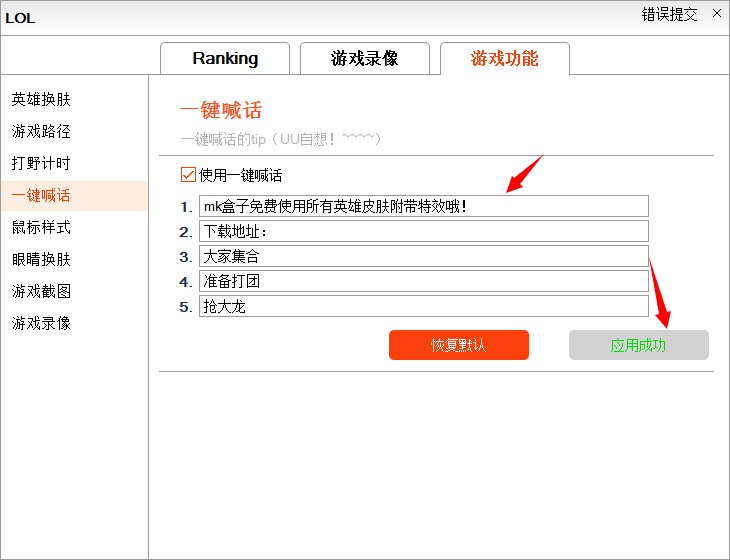This screenshot has width=730, height=560.
Task: Toggle the 使用一键喊话 checkbox
Action: click(x=188, y=175)
